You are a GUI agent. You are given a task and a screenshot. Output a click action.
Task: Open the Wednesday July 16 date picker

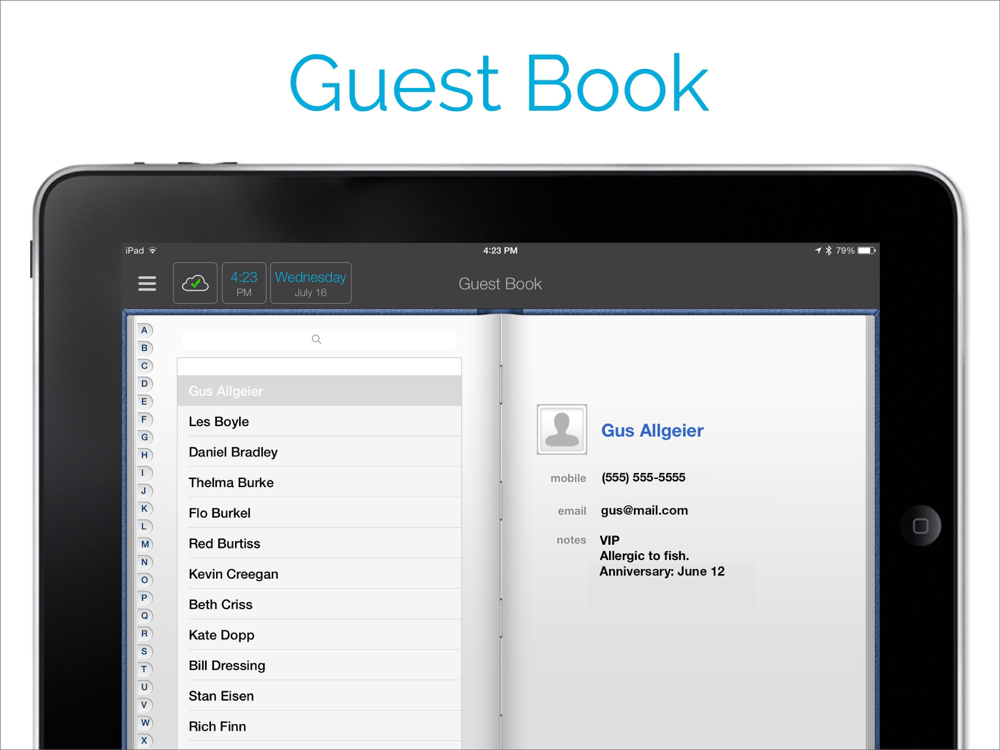(311, 283)
